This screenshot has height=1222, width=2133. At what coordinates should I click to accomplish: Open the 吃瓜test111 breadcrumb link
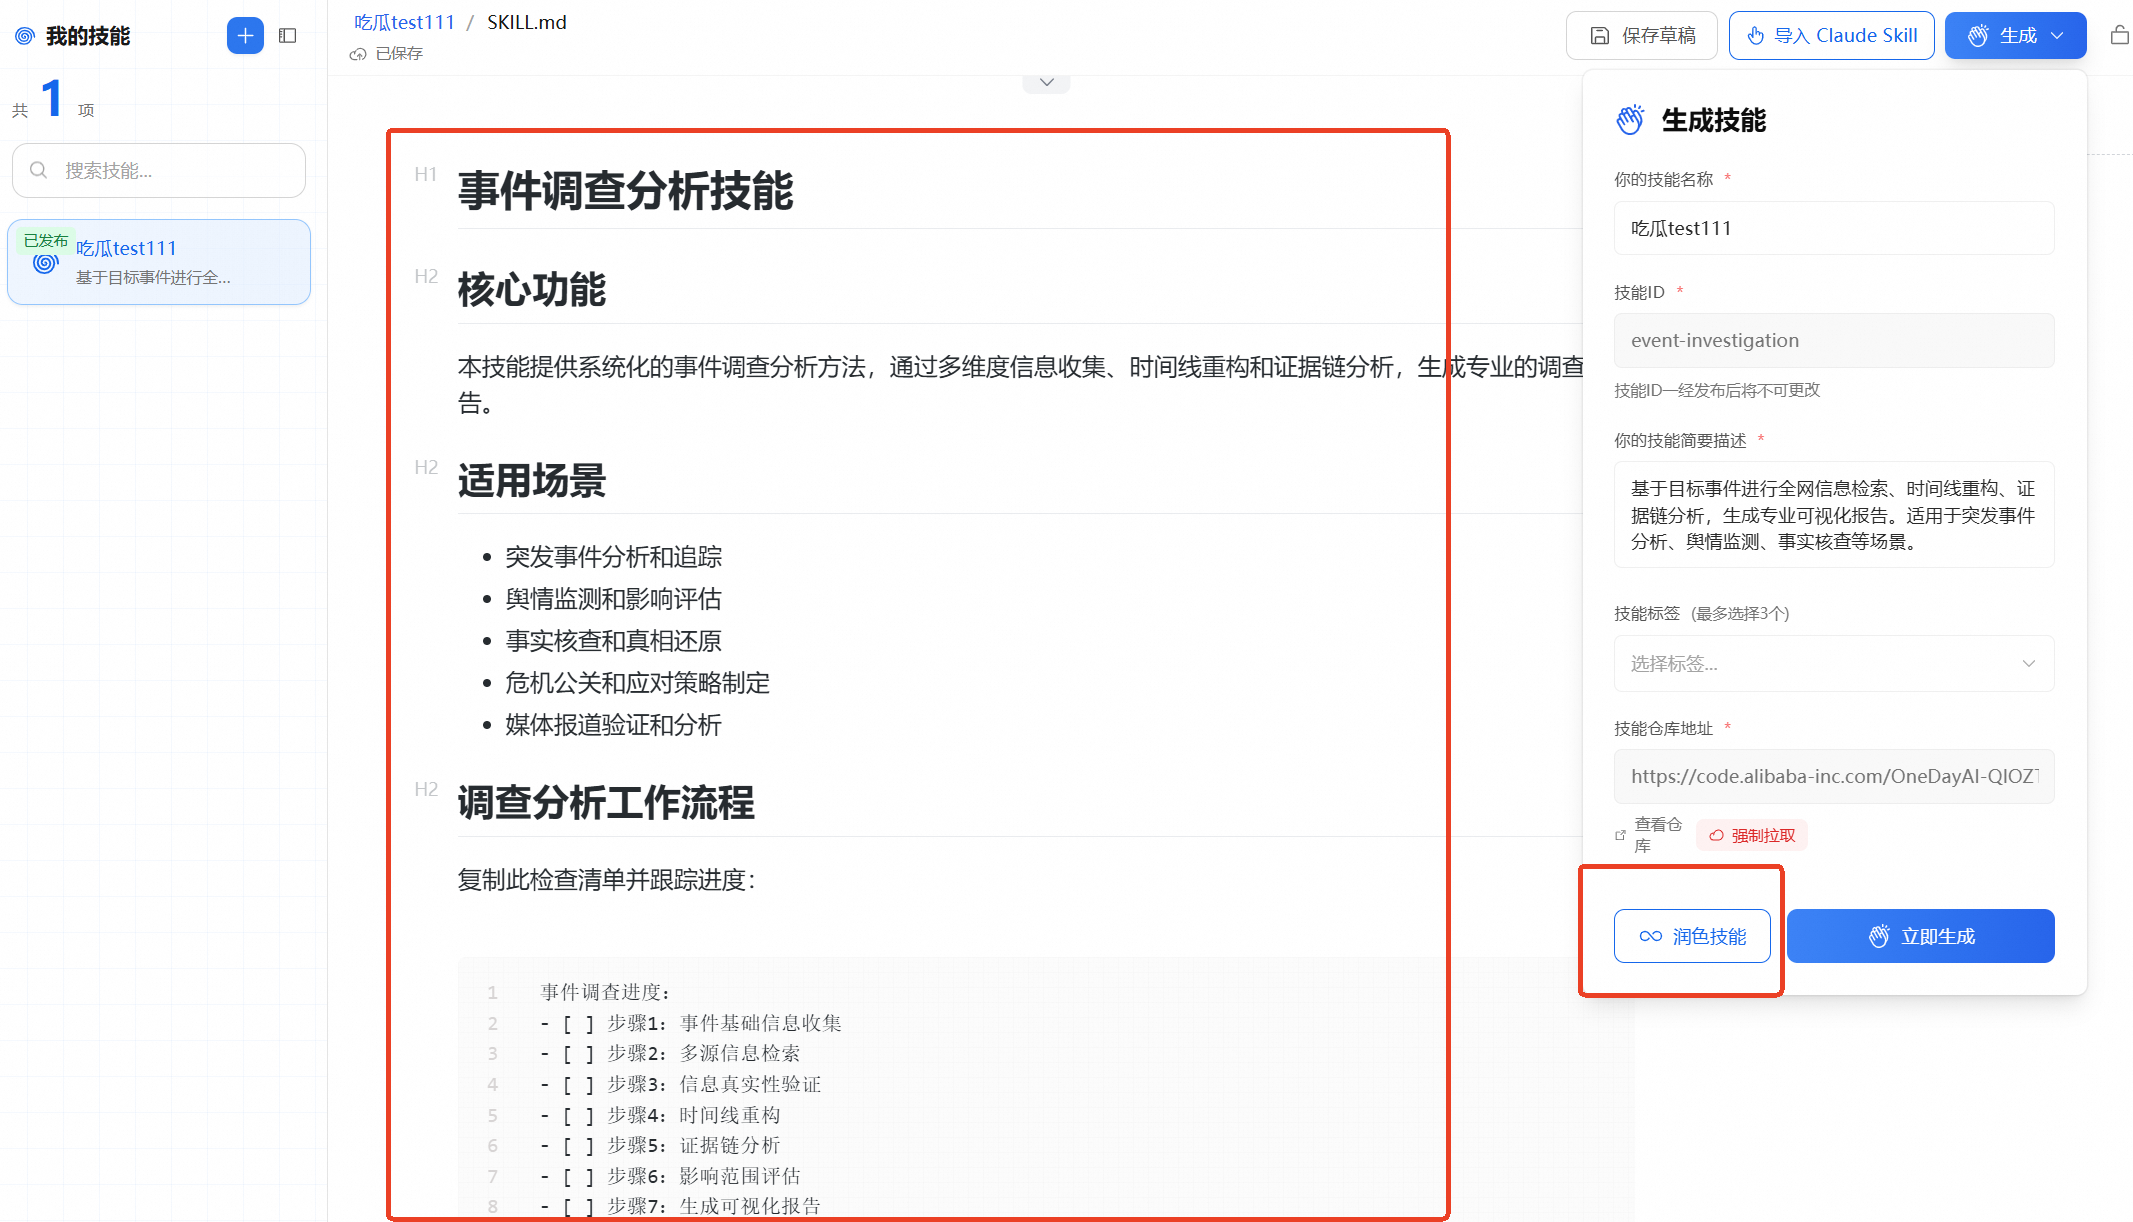[404, 22]
